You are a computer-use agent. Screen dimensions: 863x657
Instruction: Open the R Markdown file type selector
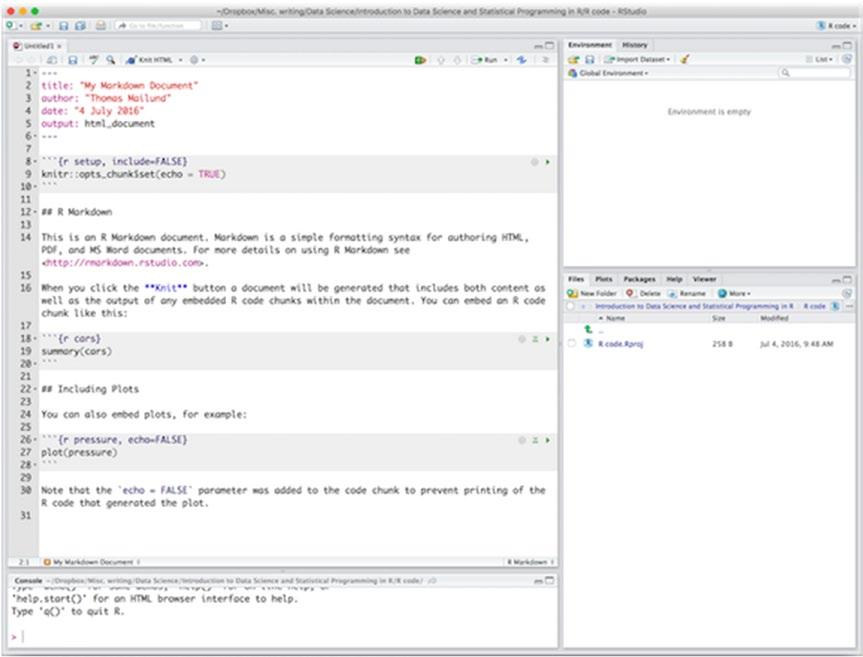[x=530, y=562]
